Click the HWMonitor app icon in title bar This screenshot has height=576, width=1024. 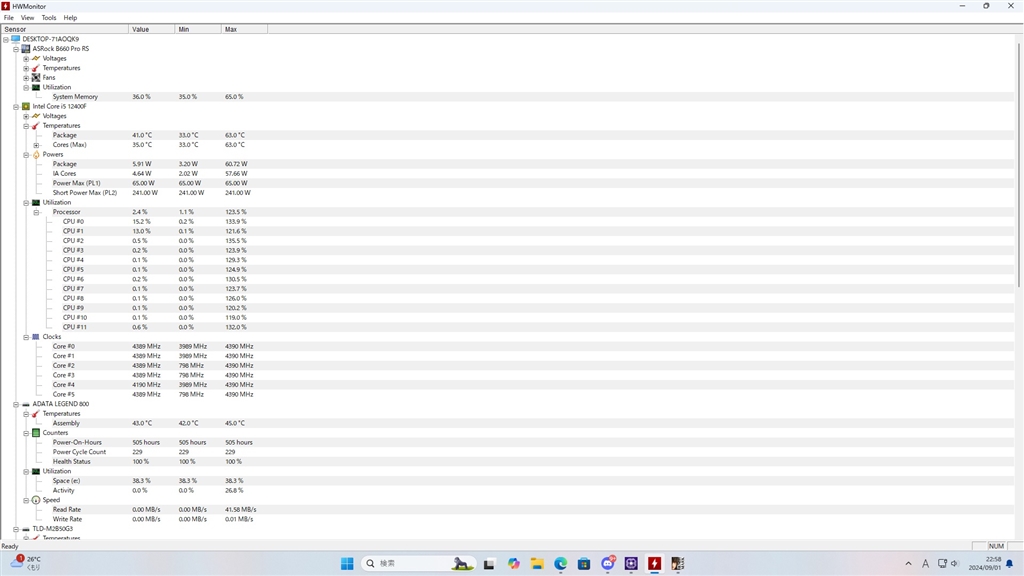click(x=6, y=6)
